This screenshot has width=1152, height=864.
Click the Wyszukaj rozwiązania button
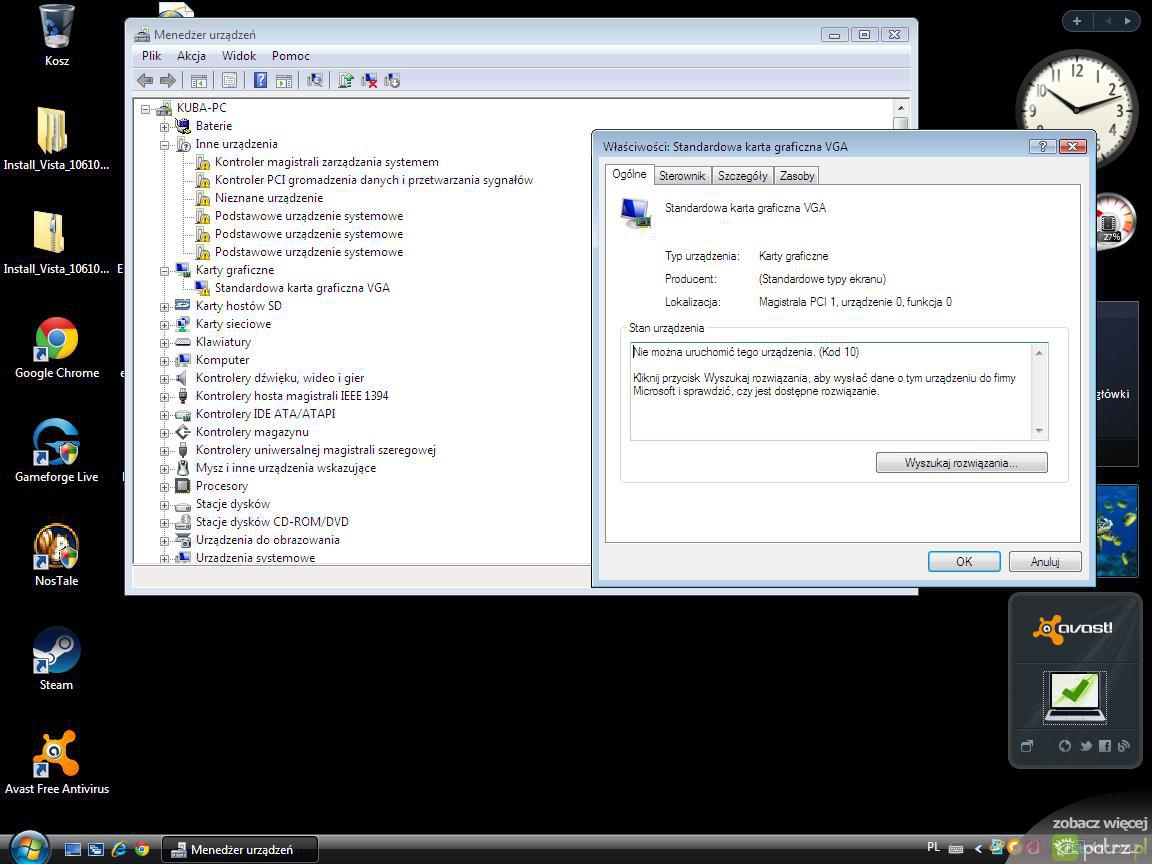[961, 463]
